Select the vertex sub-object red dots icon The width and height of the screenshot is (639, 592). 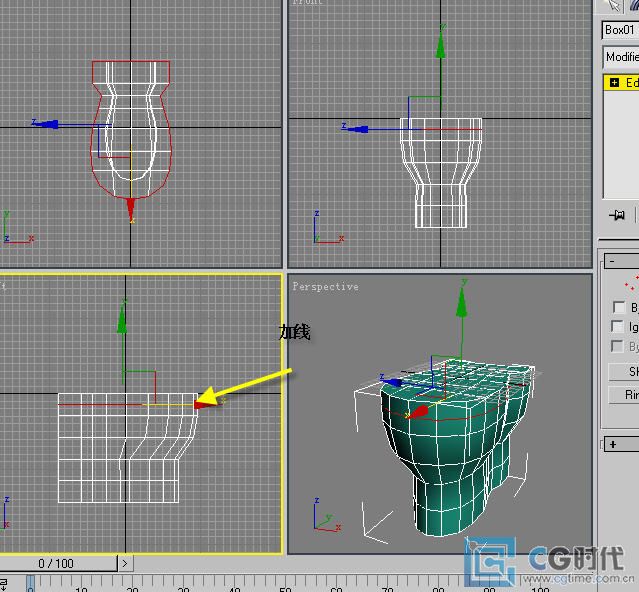(632, 283)
